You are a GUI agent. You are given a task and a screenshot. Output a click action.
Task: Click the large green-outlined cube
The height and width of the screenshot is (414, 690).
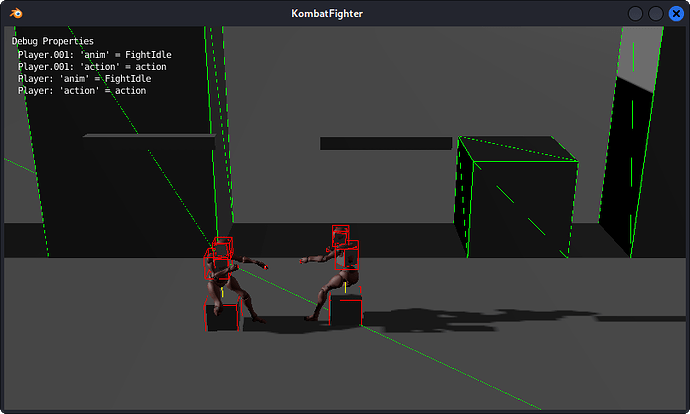516,197
